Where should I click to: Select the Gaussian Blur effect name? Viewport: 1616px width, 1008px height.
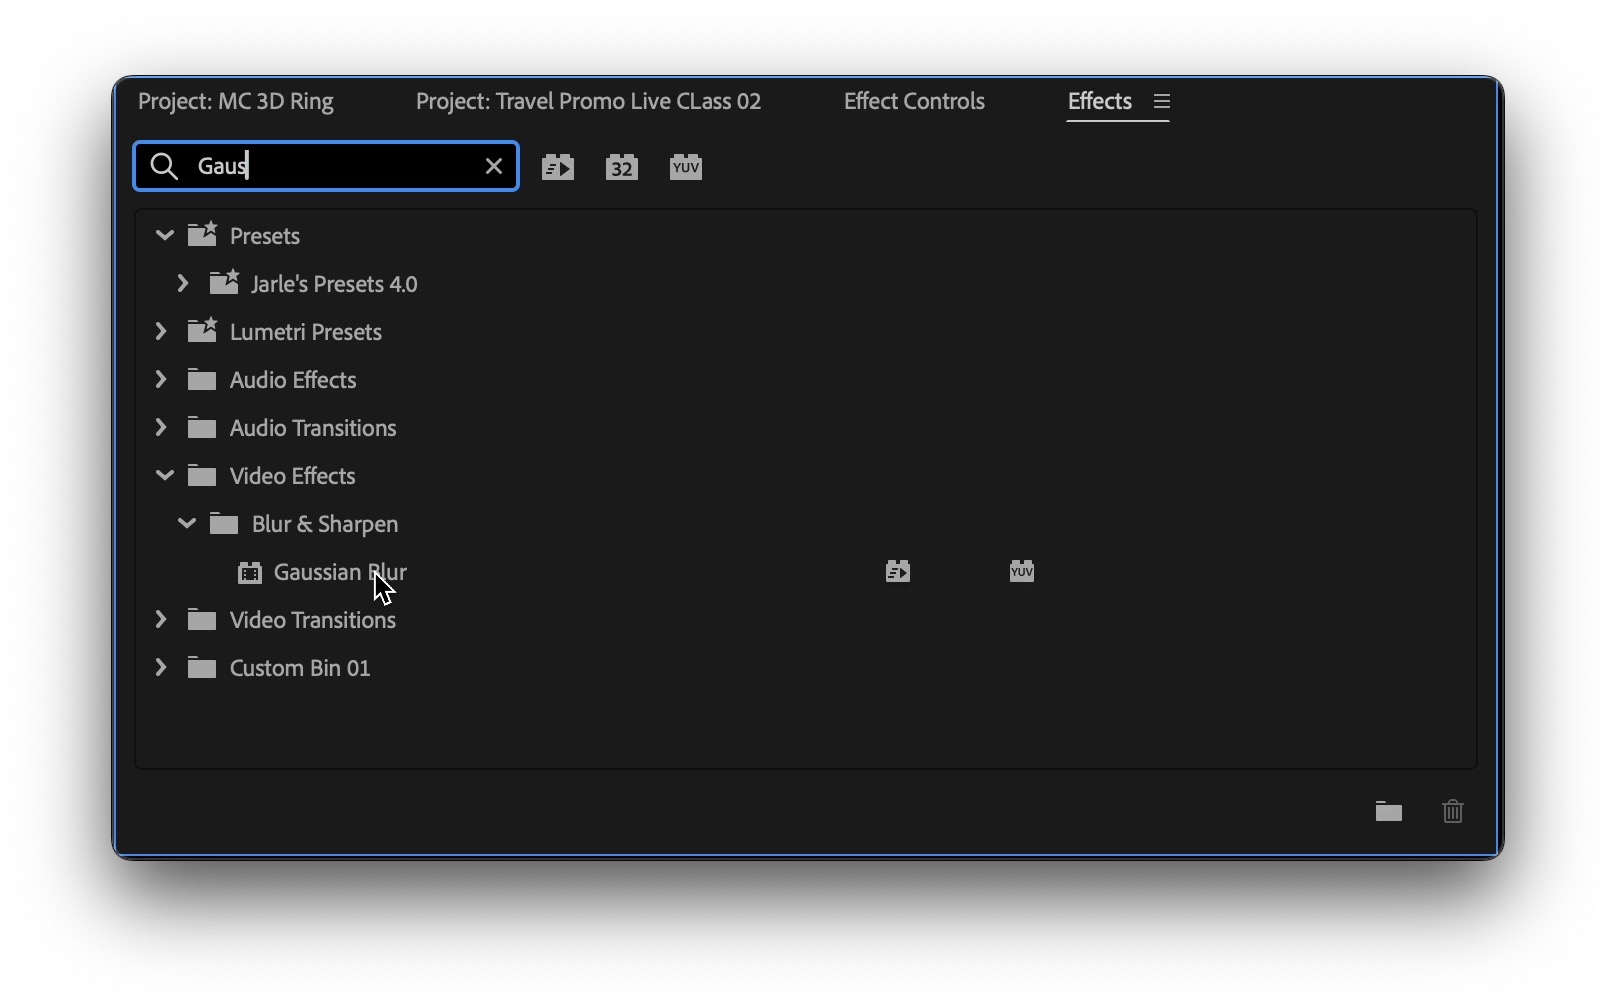tap(340, 572)
